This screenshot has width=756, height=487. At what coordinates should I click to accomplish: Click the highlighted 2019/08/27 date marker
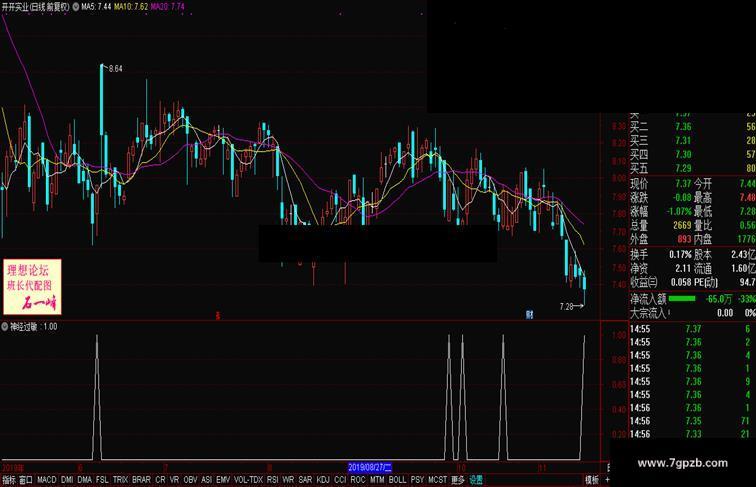click(370, 467)
